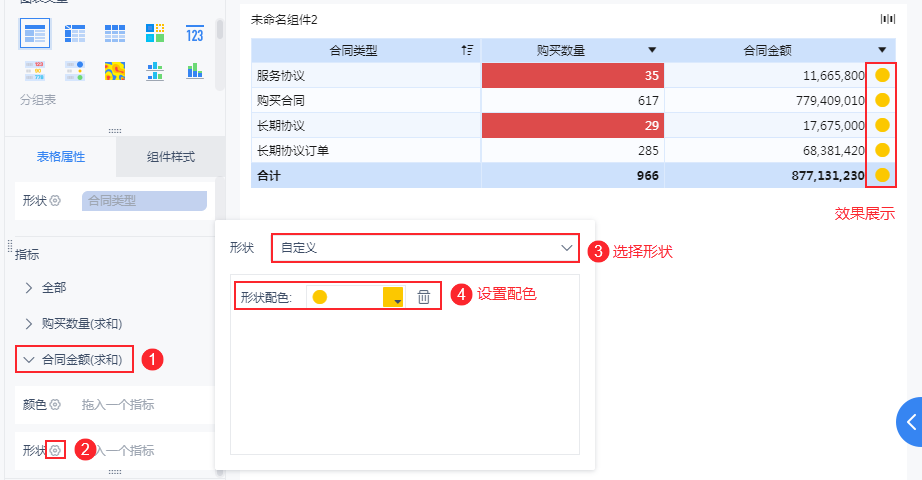Screen dimensions: 922x480
Task: Open the 合同金额 column dropdown arrow
Action: (x=881, y=51)
